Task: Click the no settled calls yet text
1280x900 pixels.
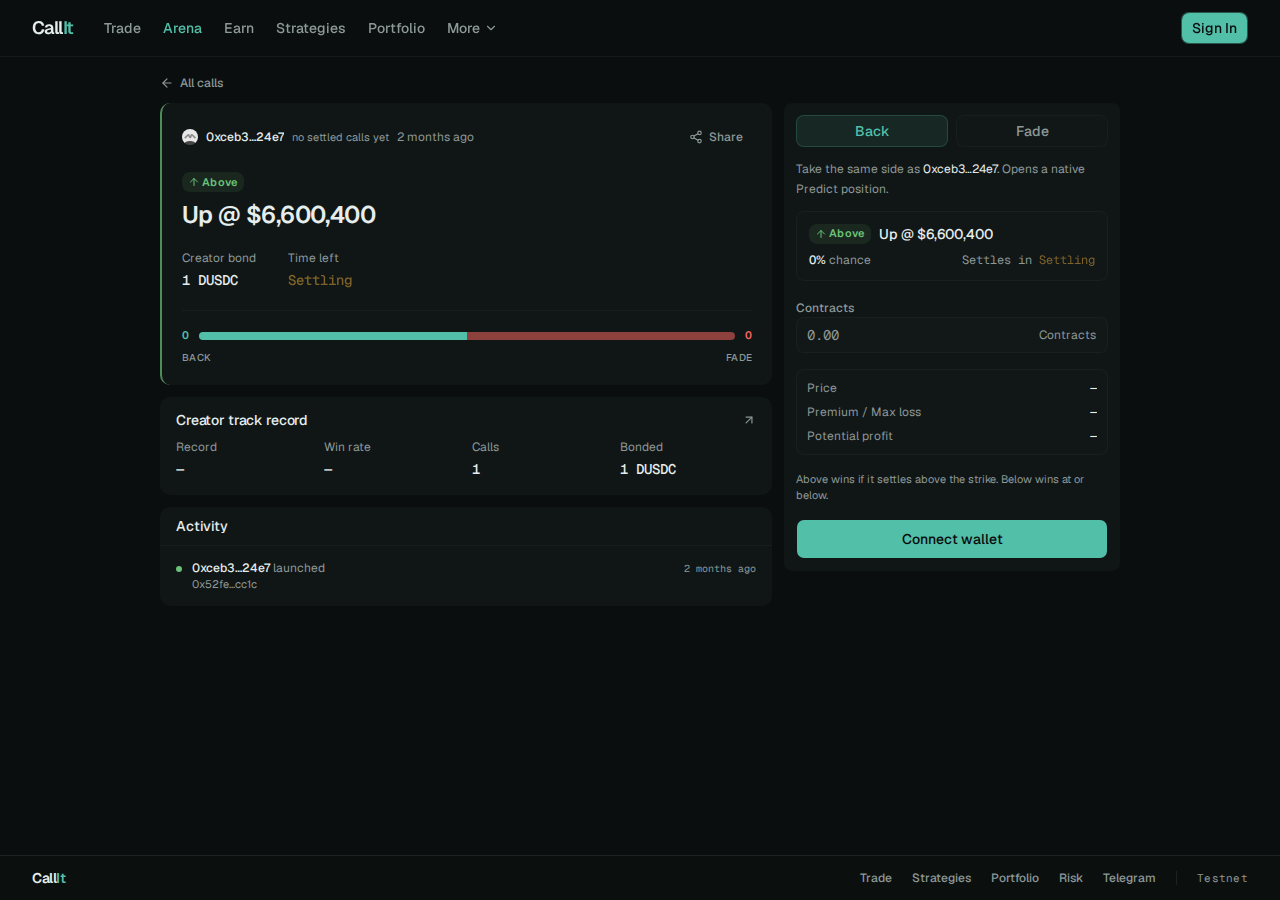Action: [341, 137]
